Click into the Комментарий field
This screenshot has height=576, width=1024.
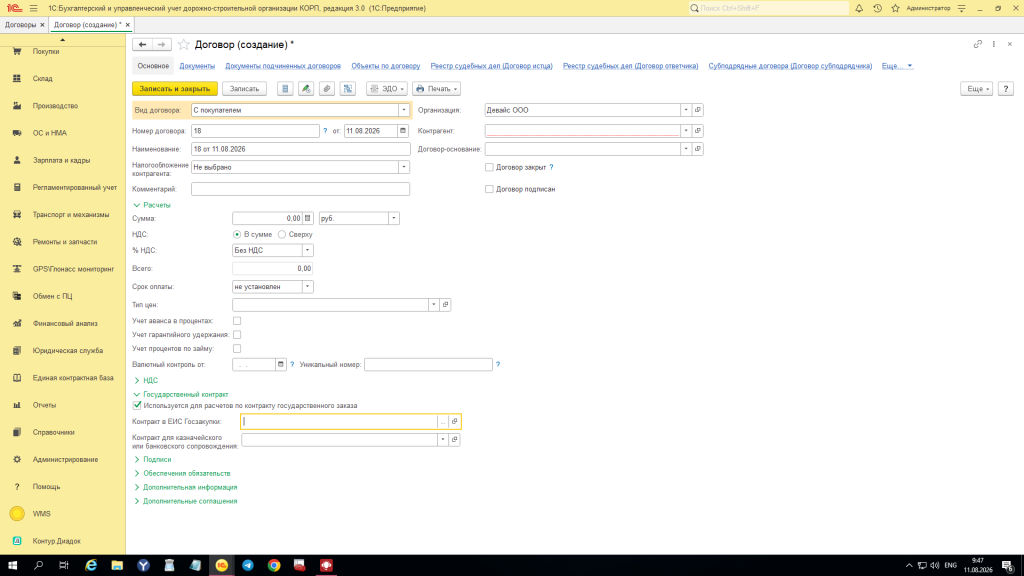[300, 189]
